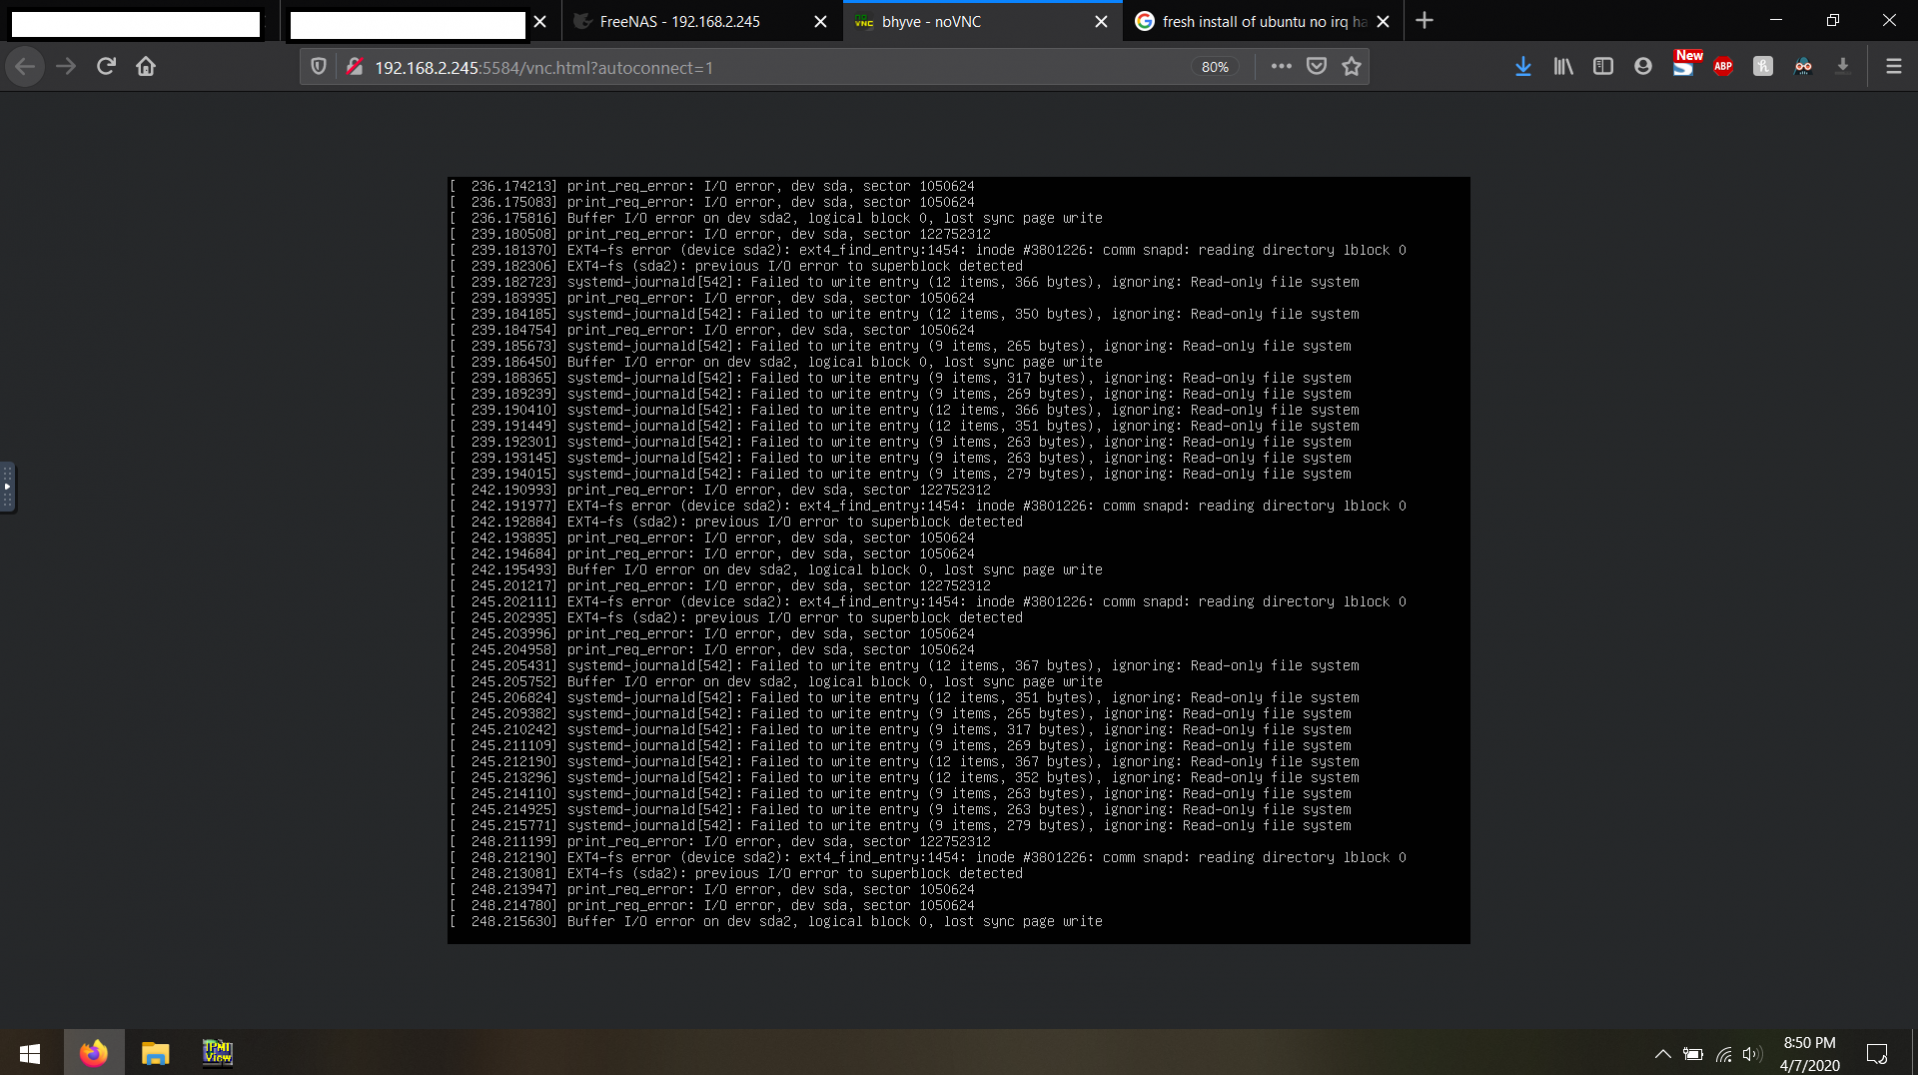Go forward one page in Firefox
1920x1075 pixels.
point(66,67)
